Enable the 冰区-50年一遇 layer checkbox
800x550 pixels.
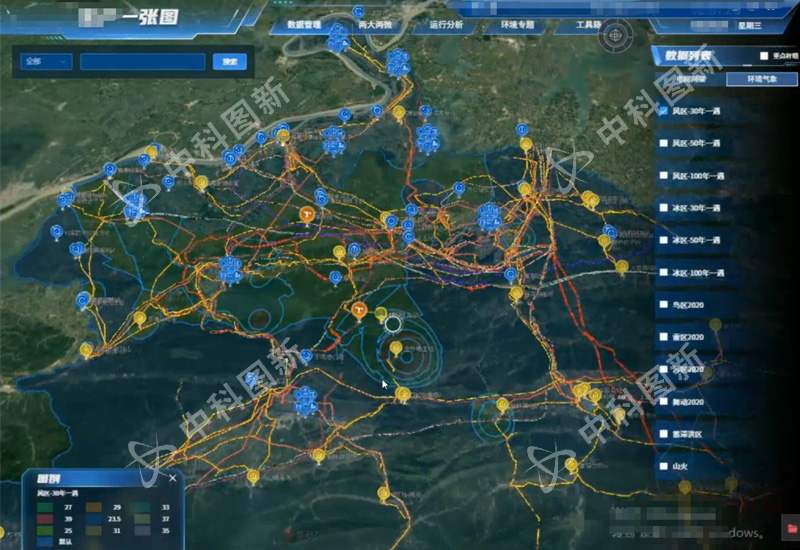pos(663,240)
